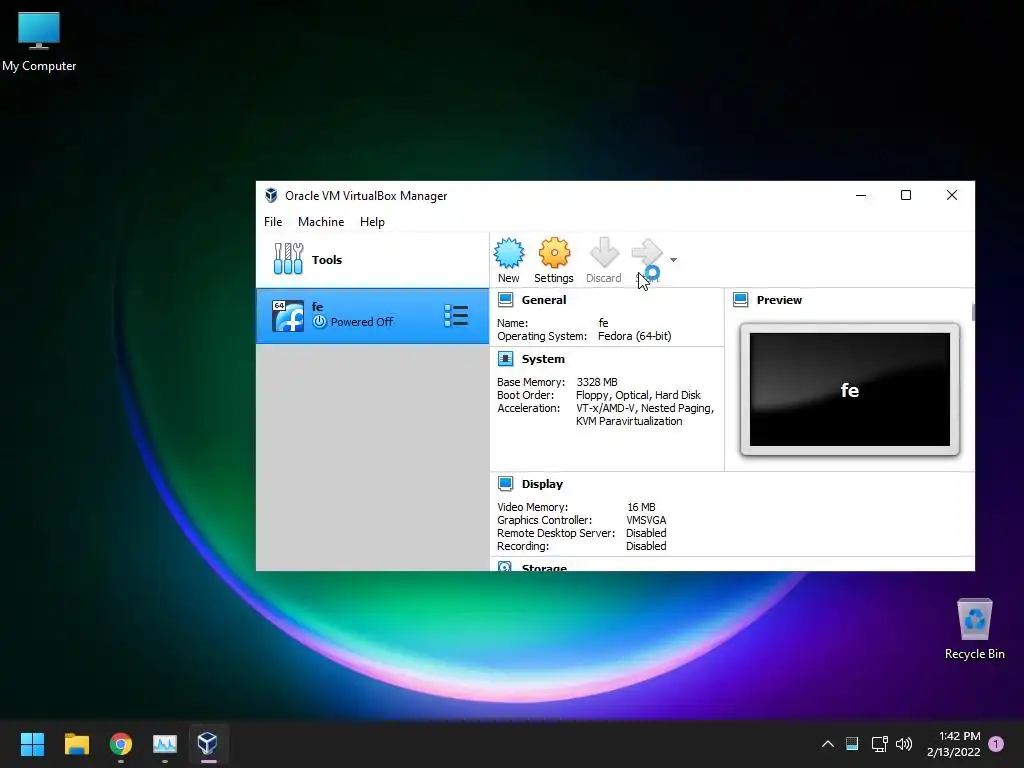Image resolution: width=1024 pixels, height=768 pixels.
Task: Maximize the VirtualBox Manager window
Action: (x=906, y=195)
